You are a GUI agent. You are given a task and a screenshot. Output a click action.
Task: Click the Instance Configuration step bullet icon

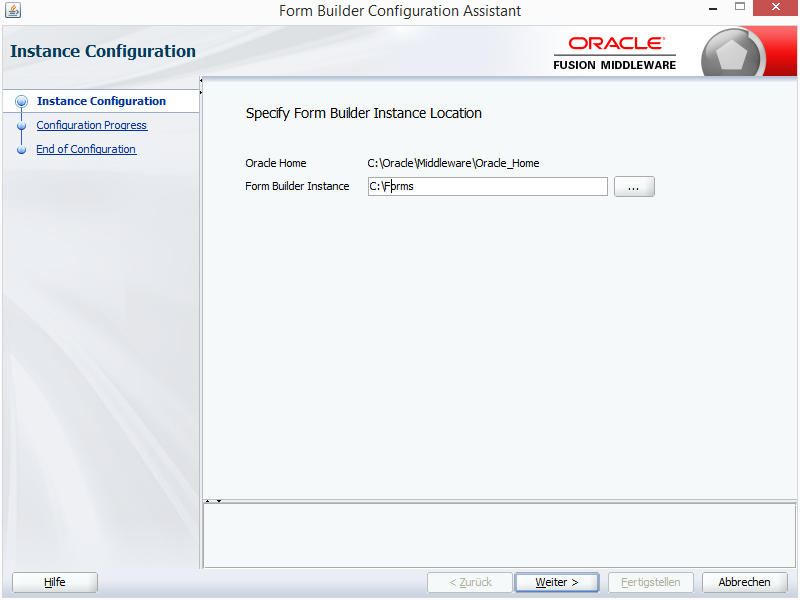[x=21, y=102]
